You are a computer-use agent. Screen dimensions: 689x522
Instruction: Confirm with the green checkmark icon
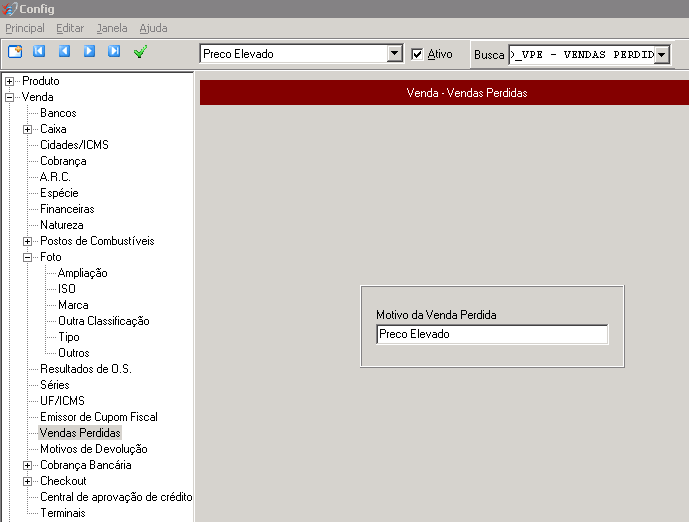tap(140, 52)
